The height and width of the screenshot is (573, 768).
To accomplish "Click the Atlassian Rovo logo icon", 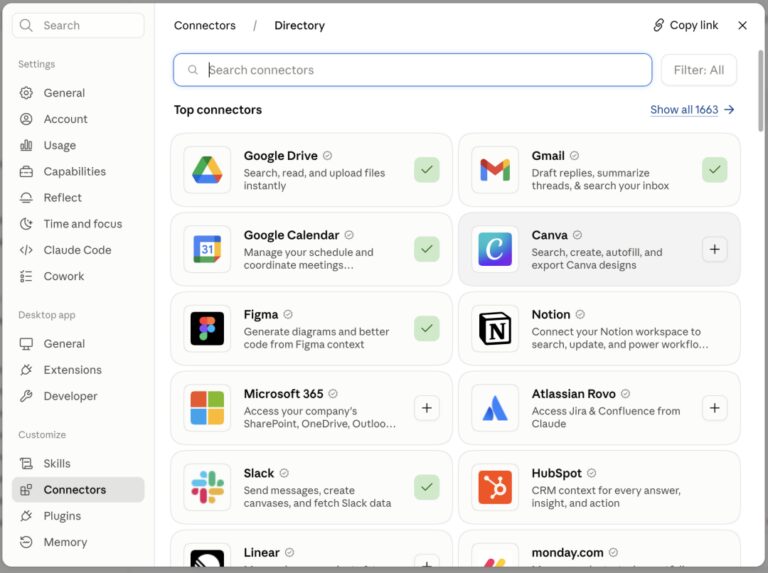I will pos(495,408).
